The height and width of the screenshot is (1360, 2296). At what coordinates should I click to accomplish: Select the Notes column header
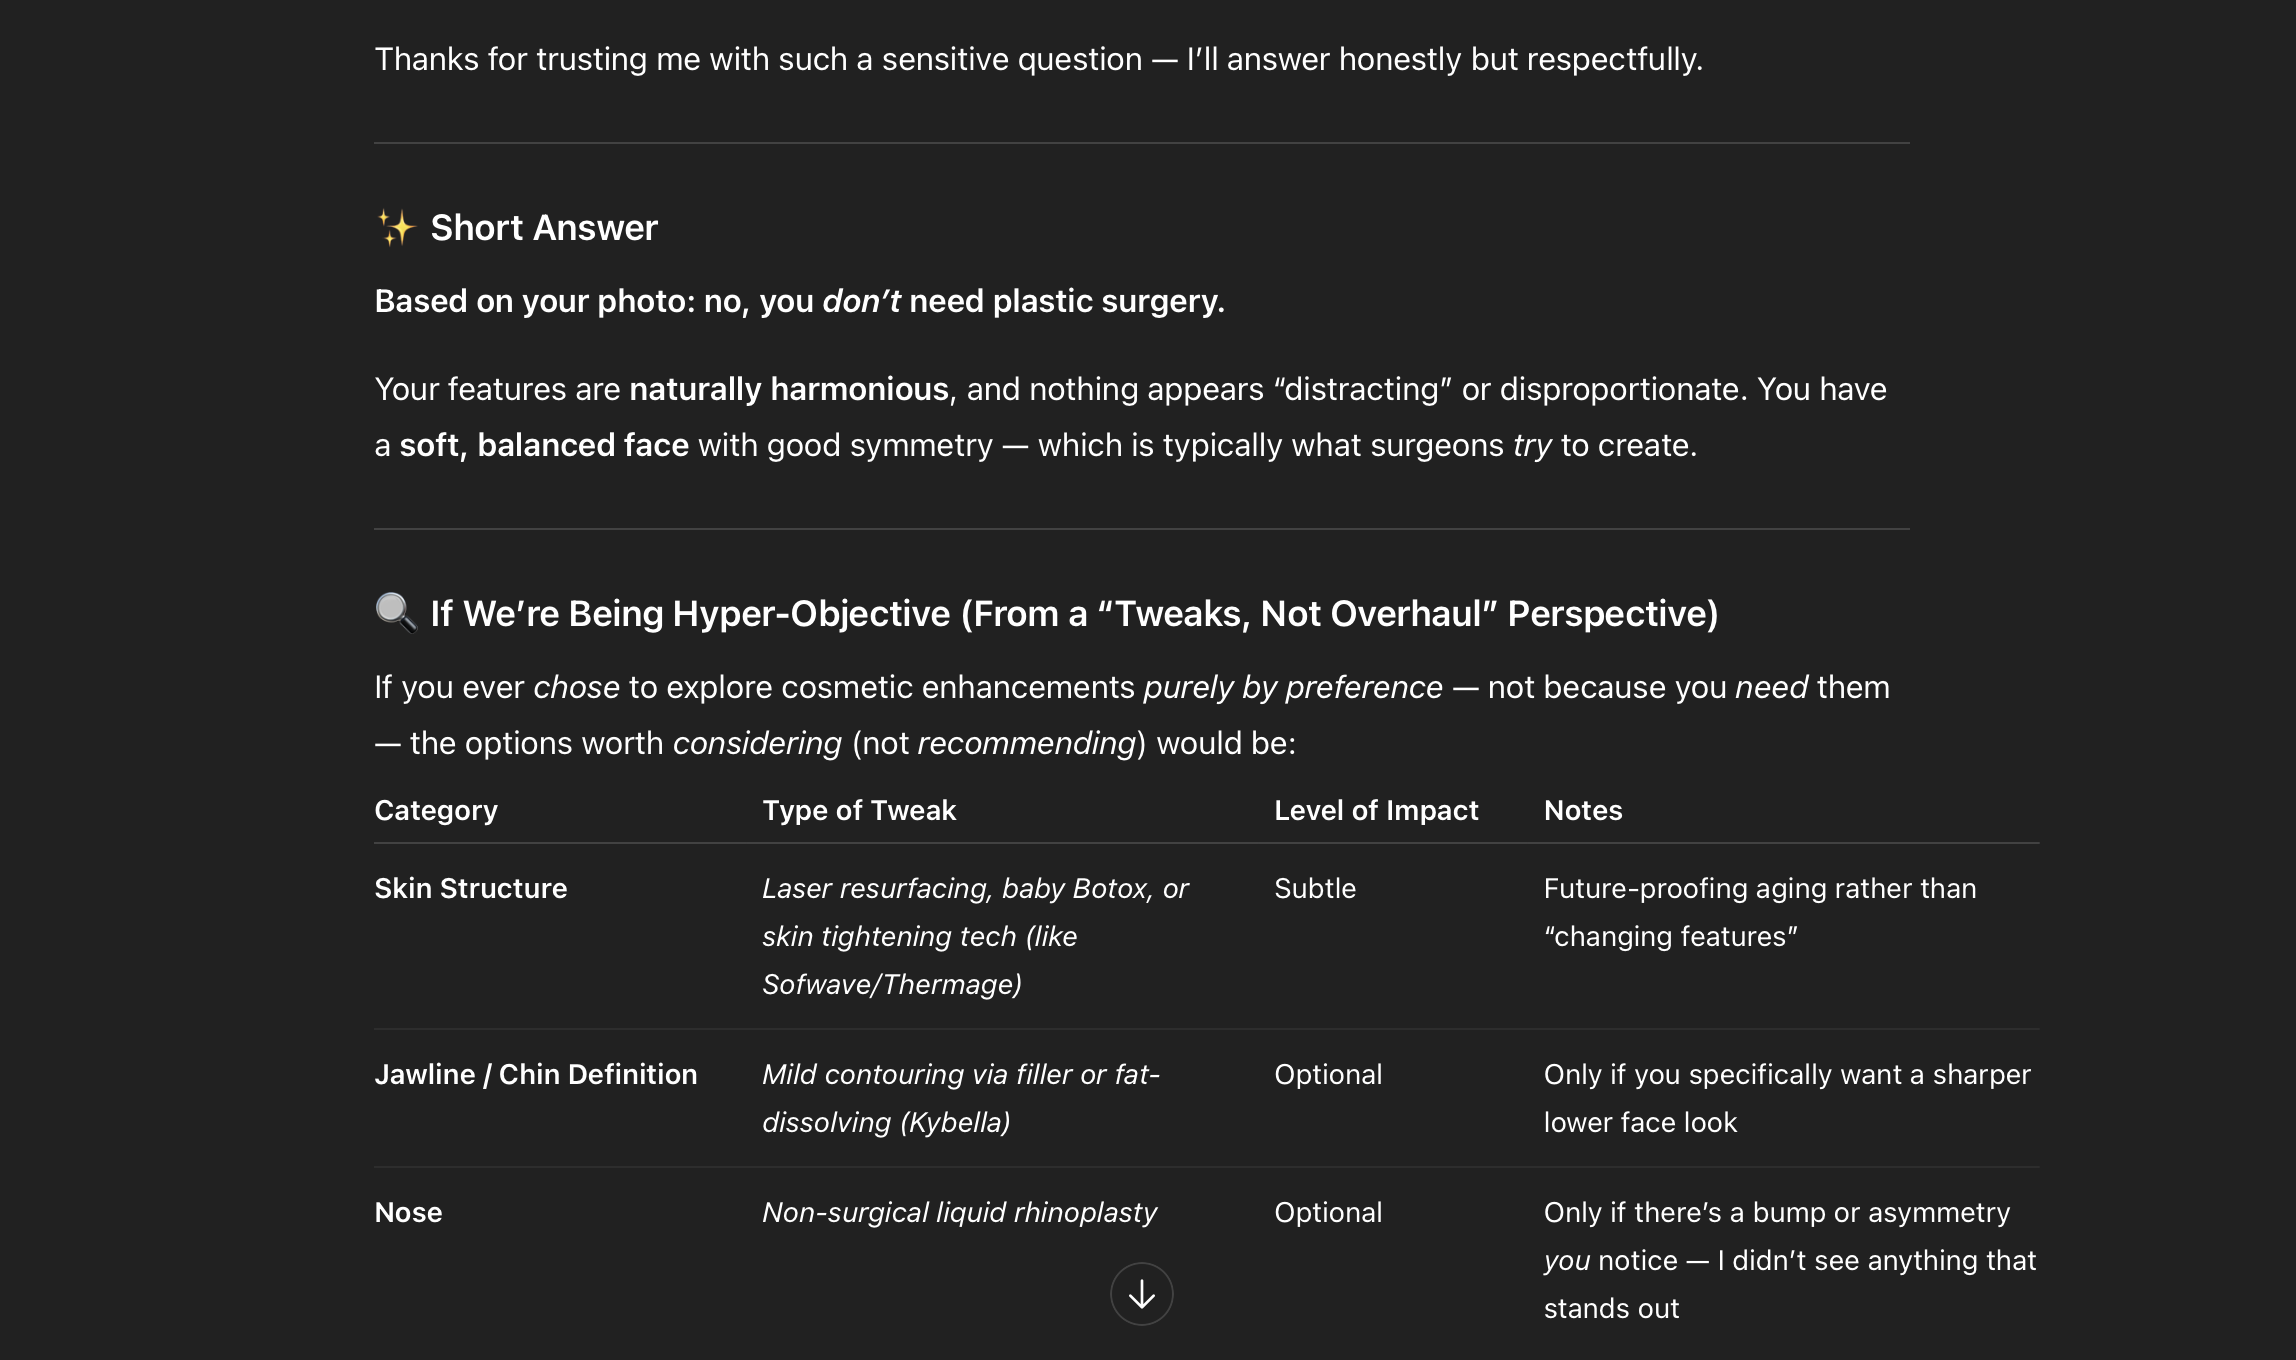point(1582,810)
